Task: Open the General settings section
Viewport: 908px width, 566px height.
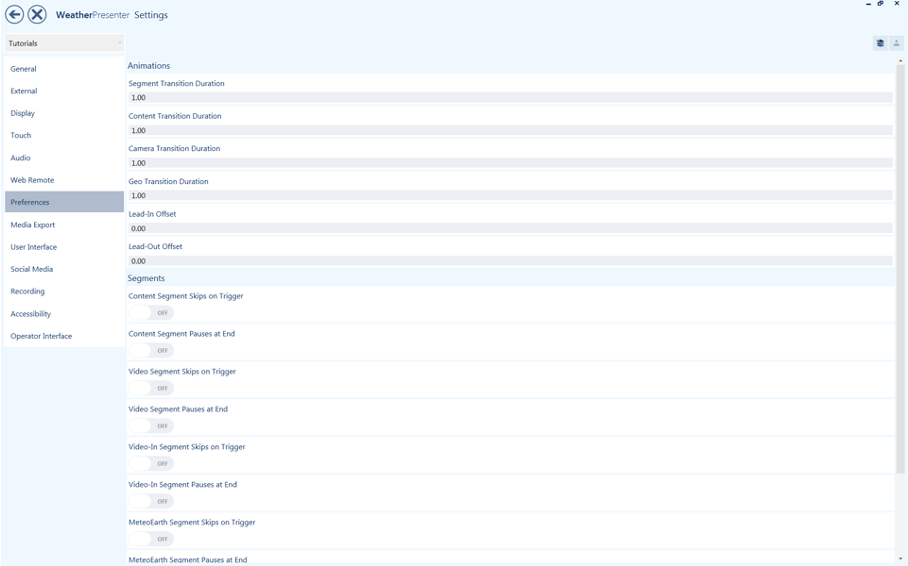Action: tap(24, 69)
